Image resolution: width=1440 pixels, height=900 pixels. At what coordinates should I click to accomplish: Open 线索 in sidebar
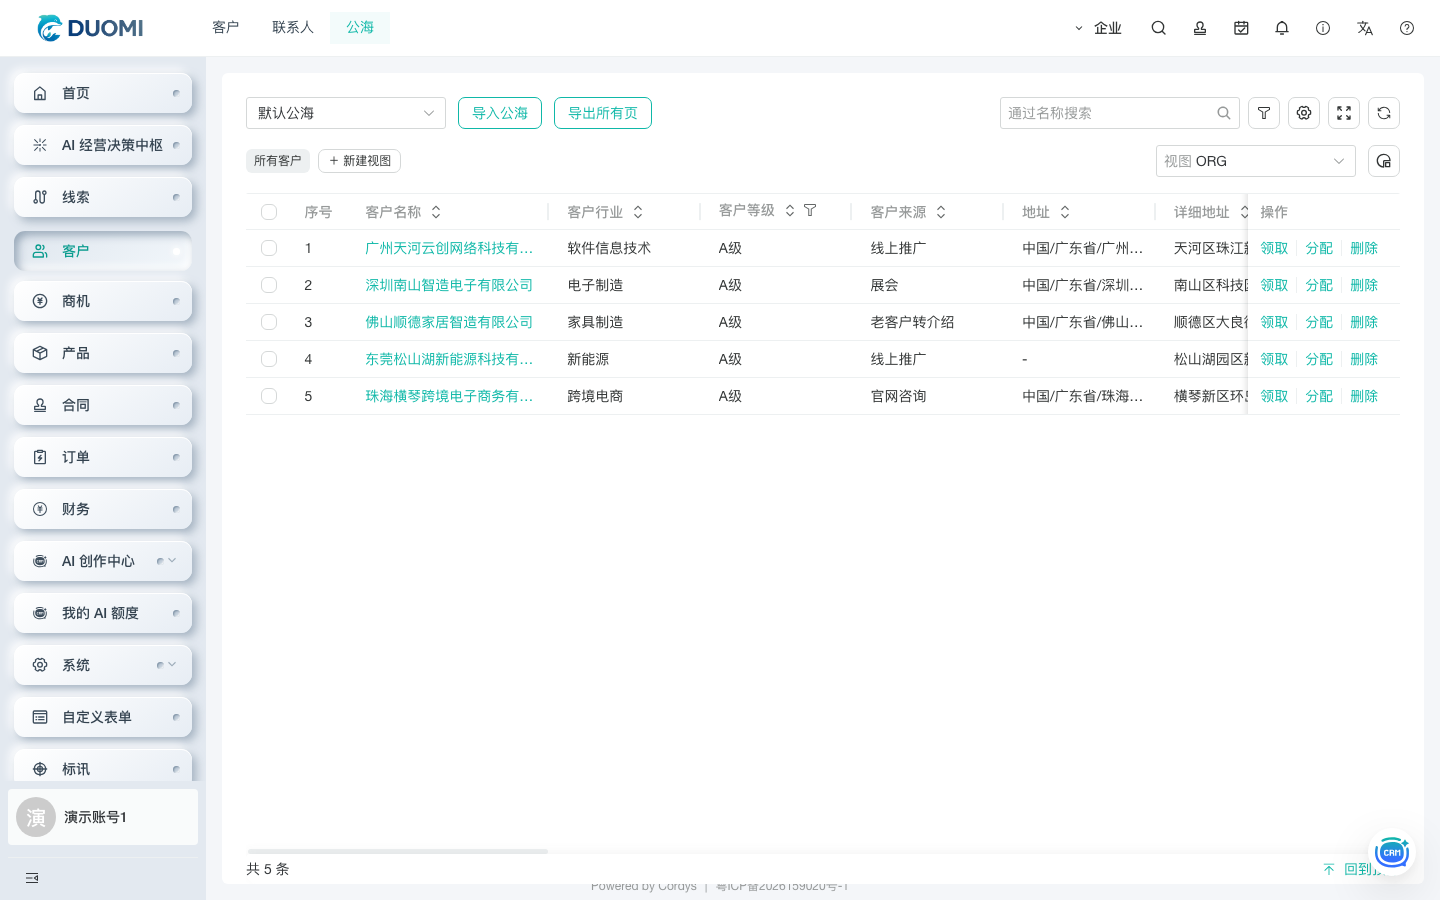[103, 197]
